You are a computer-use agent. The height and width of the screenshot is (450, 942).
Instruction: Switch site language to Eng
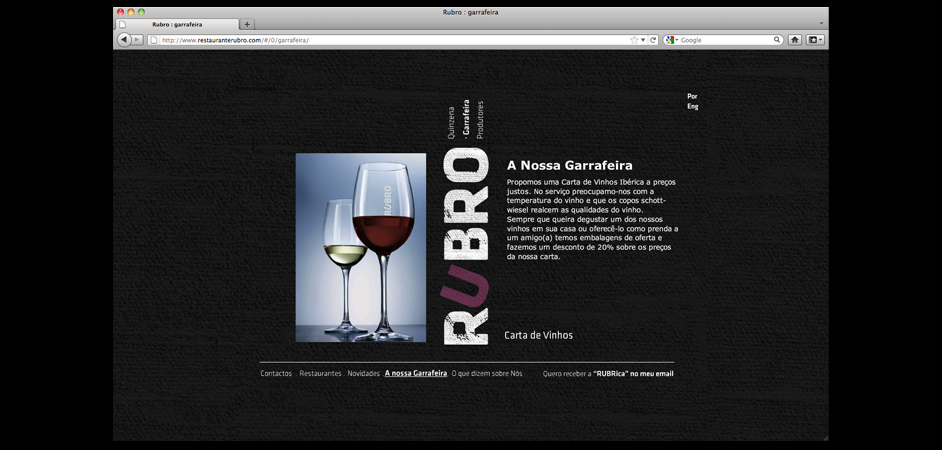click(692, 106)
